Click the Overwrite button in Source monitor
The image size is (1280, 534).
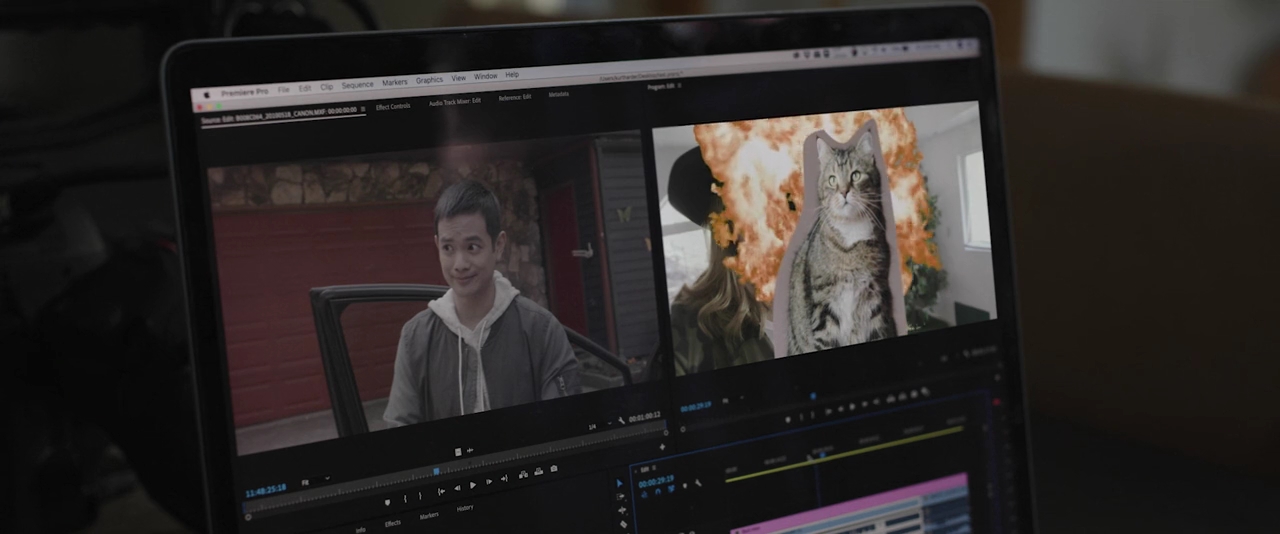[538, 471]
